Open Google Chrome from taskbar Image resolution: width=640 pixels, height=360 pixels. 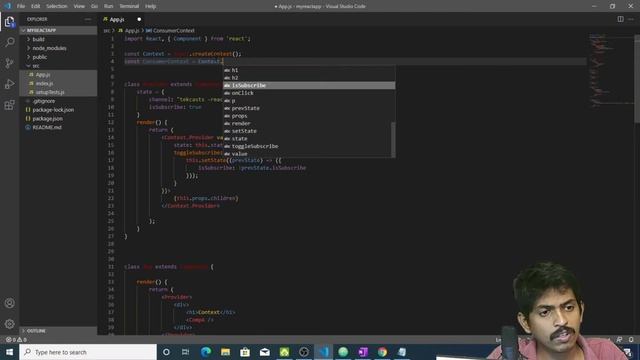pyautogui.click(x=382, y=352)
